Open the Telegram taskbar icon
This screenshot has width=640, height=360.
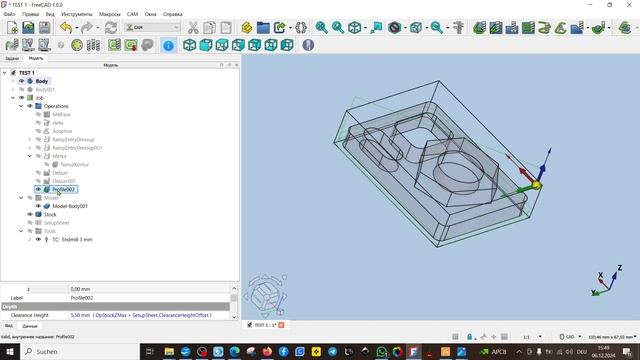333,351
